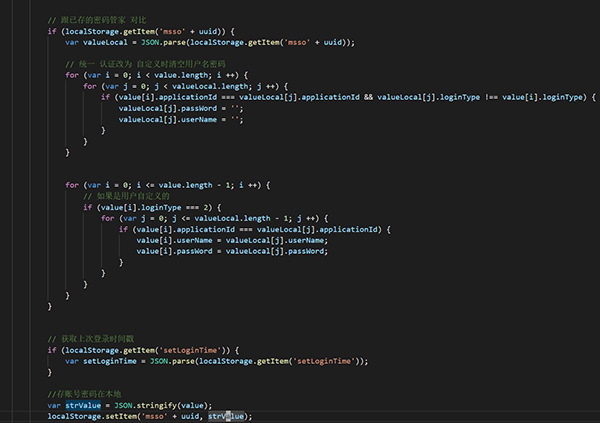The image size is (600, 423).
Task: Click the comment about 自定义时清空用户名密码
Action: 145,64
